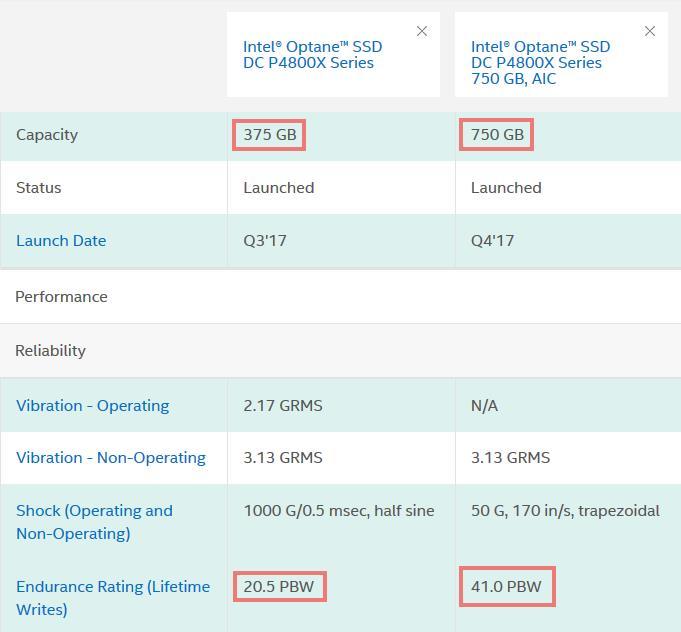
Task: Select the Q4'17 launch date value
Action: coord(492,241)
